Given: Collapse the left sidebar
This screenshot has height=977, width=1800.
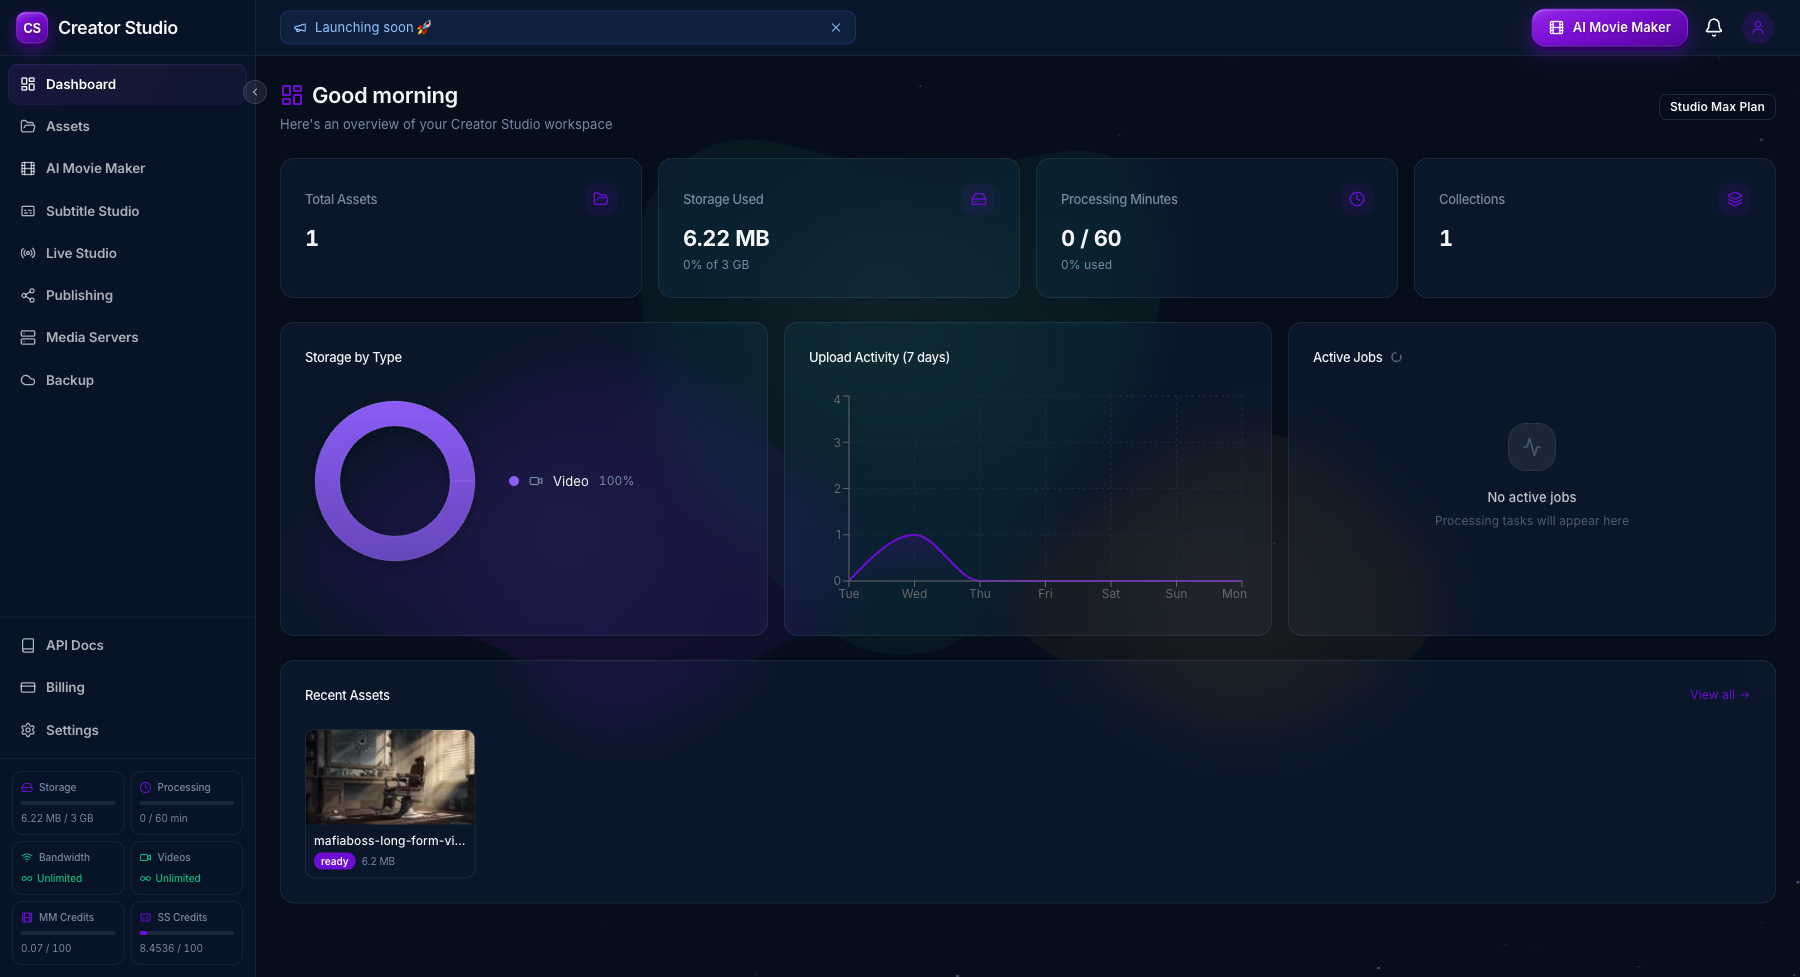Looking at the screenshot, I should [x=255, y=91].
